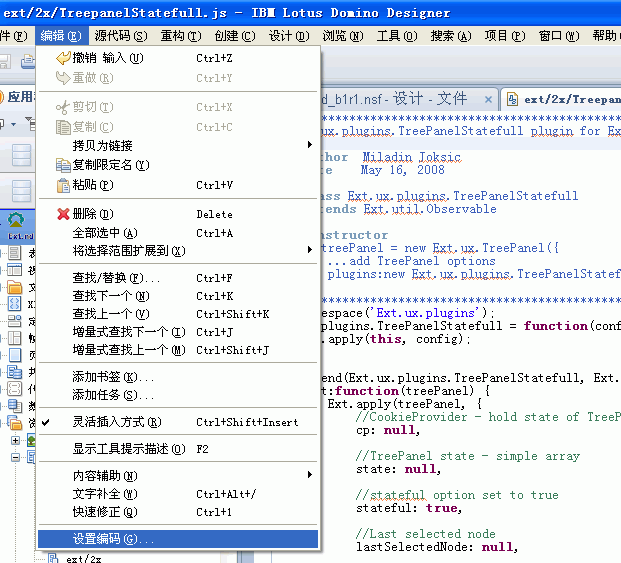The height and width of the screenshot is (563, 621).
Task: Click the yellow Folders icon in the navigator
Action: tap(15, 287)
